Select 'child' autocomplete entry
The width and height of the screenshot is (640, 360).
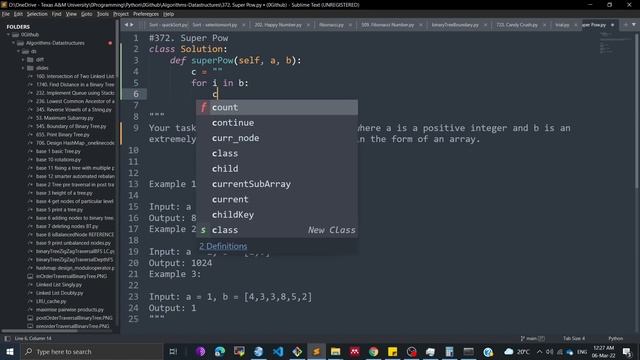click(x=277, y=169)
